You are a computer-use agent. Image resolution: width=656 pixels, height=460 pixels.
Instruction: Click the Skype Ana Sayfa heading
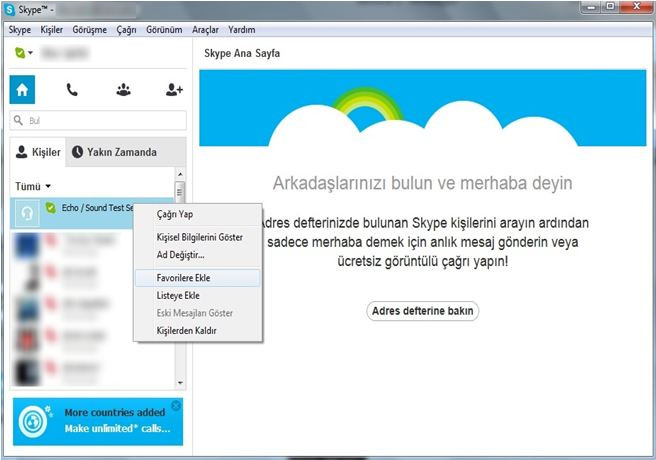[242, 54]
